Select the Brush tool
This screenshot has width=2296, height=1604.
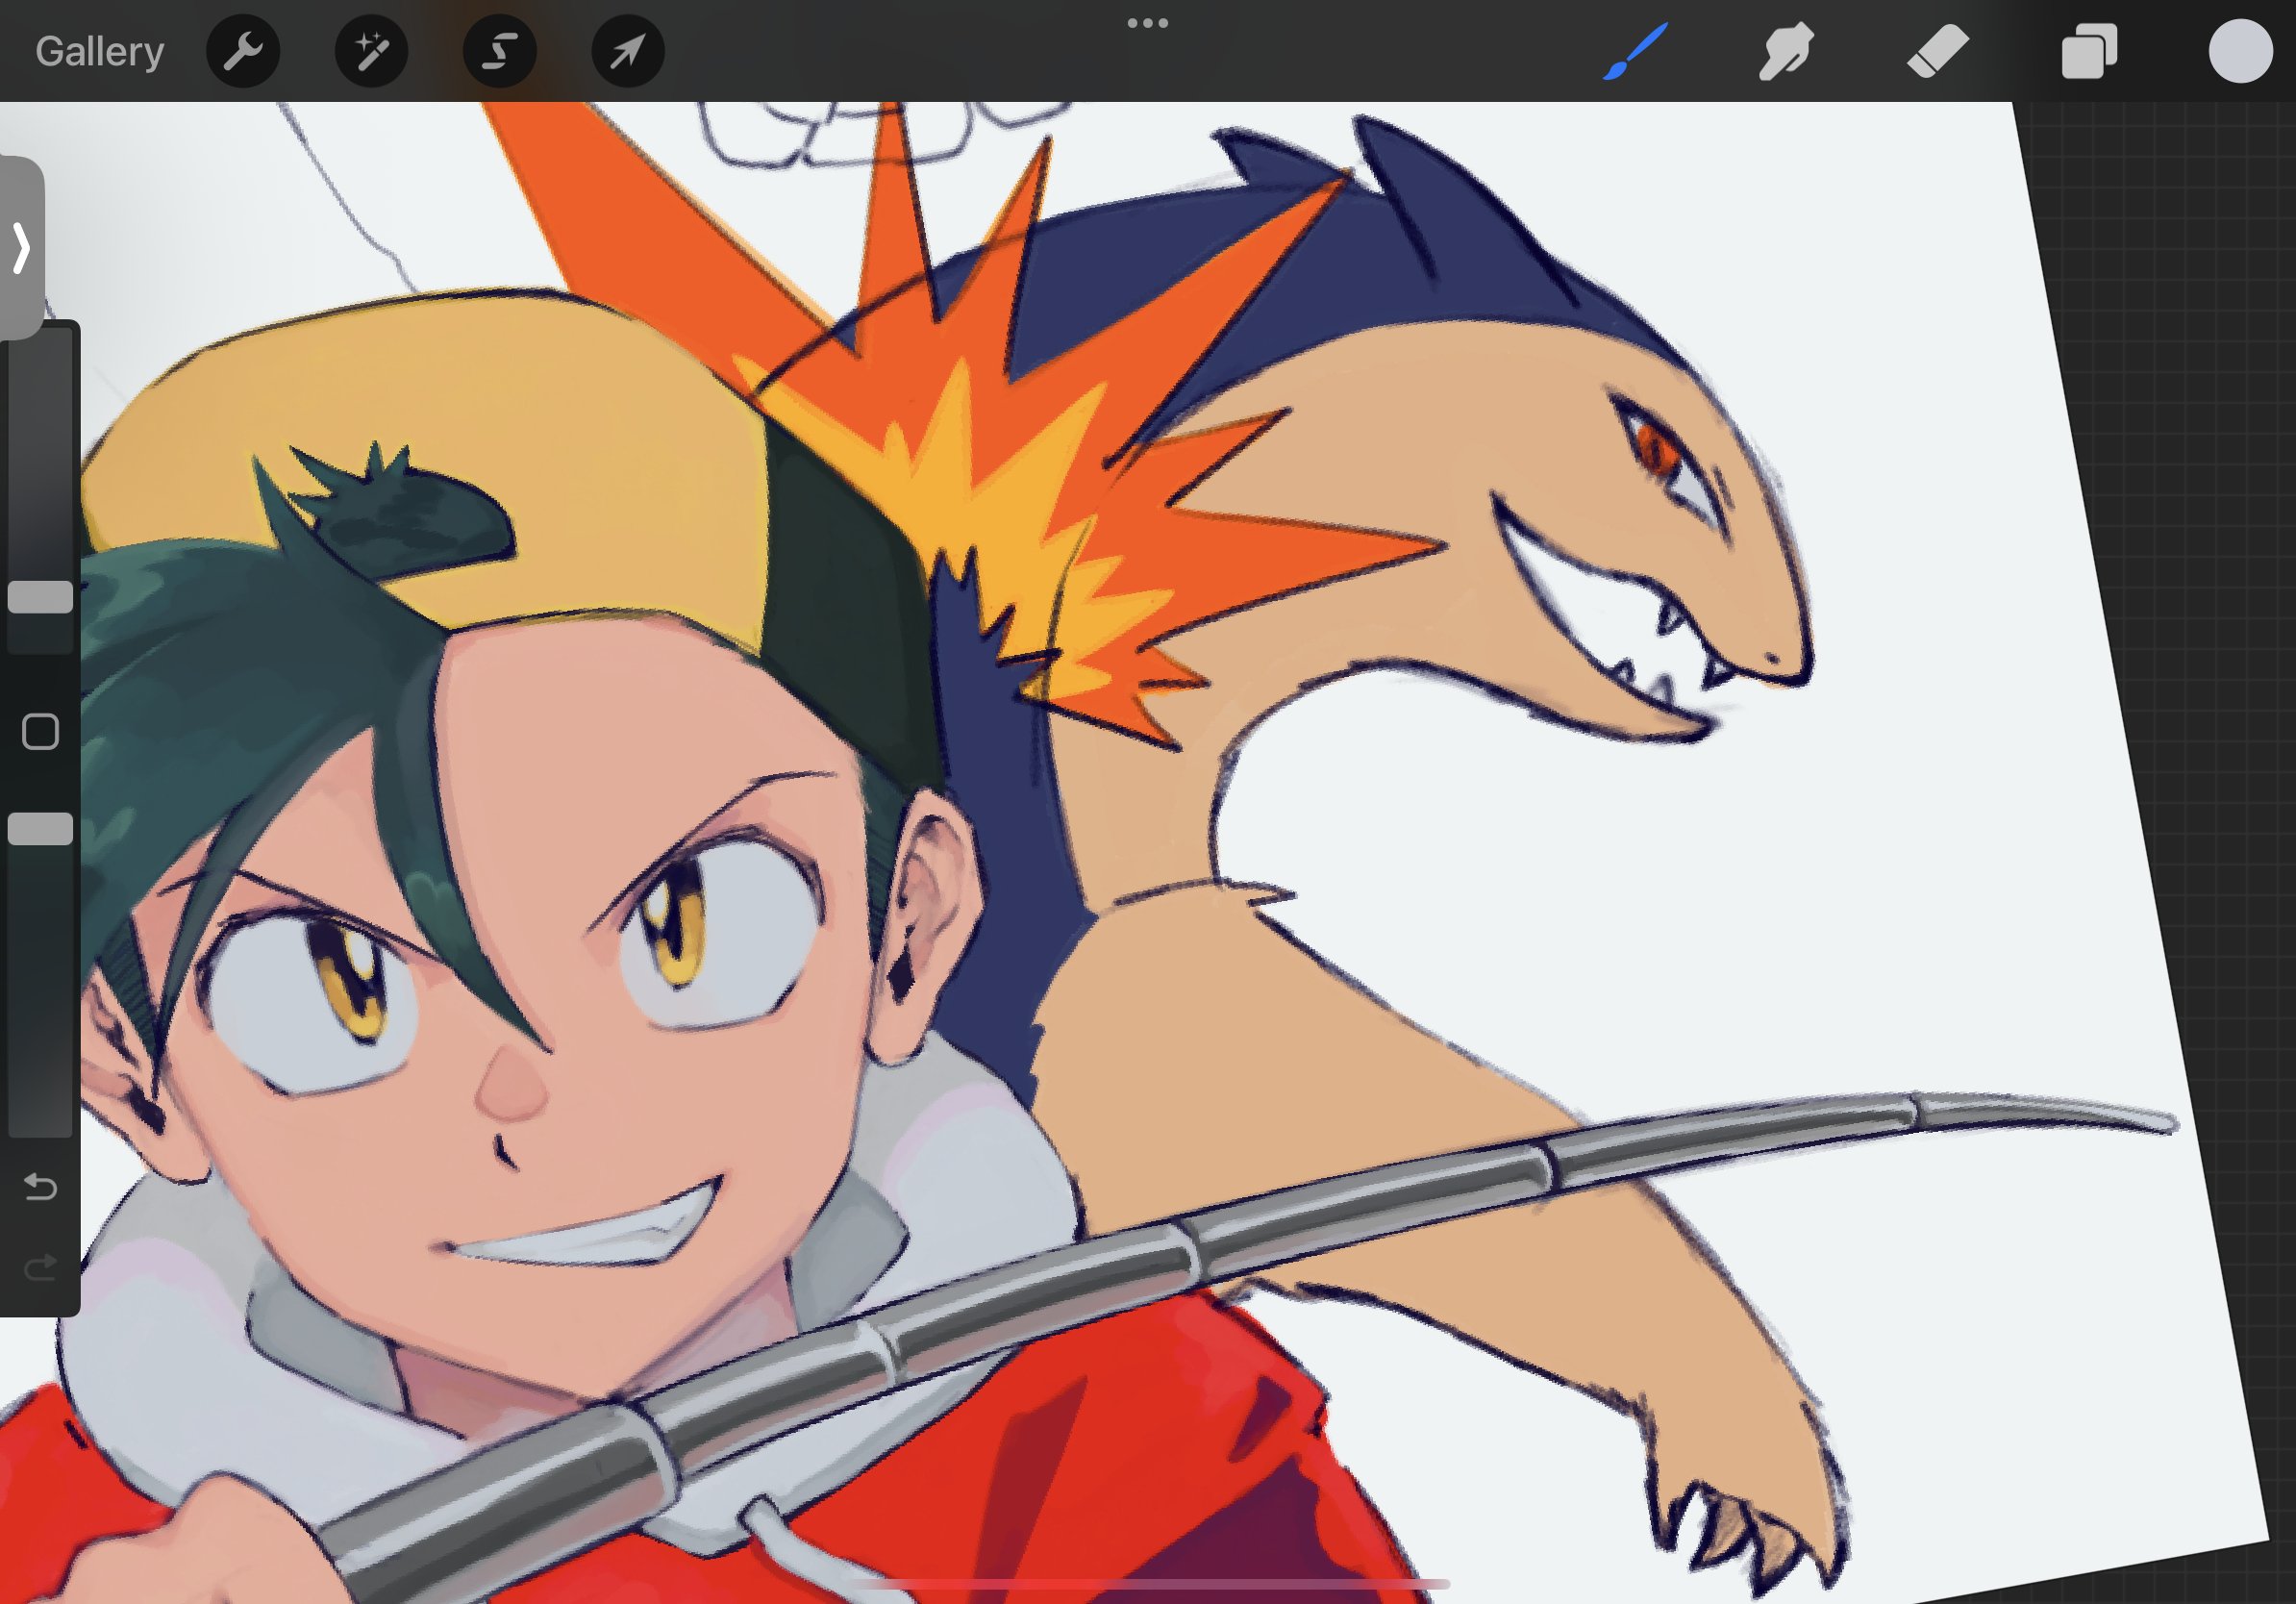1635,51
